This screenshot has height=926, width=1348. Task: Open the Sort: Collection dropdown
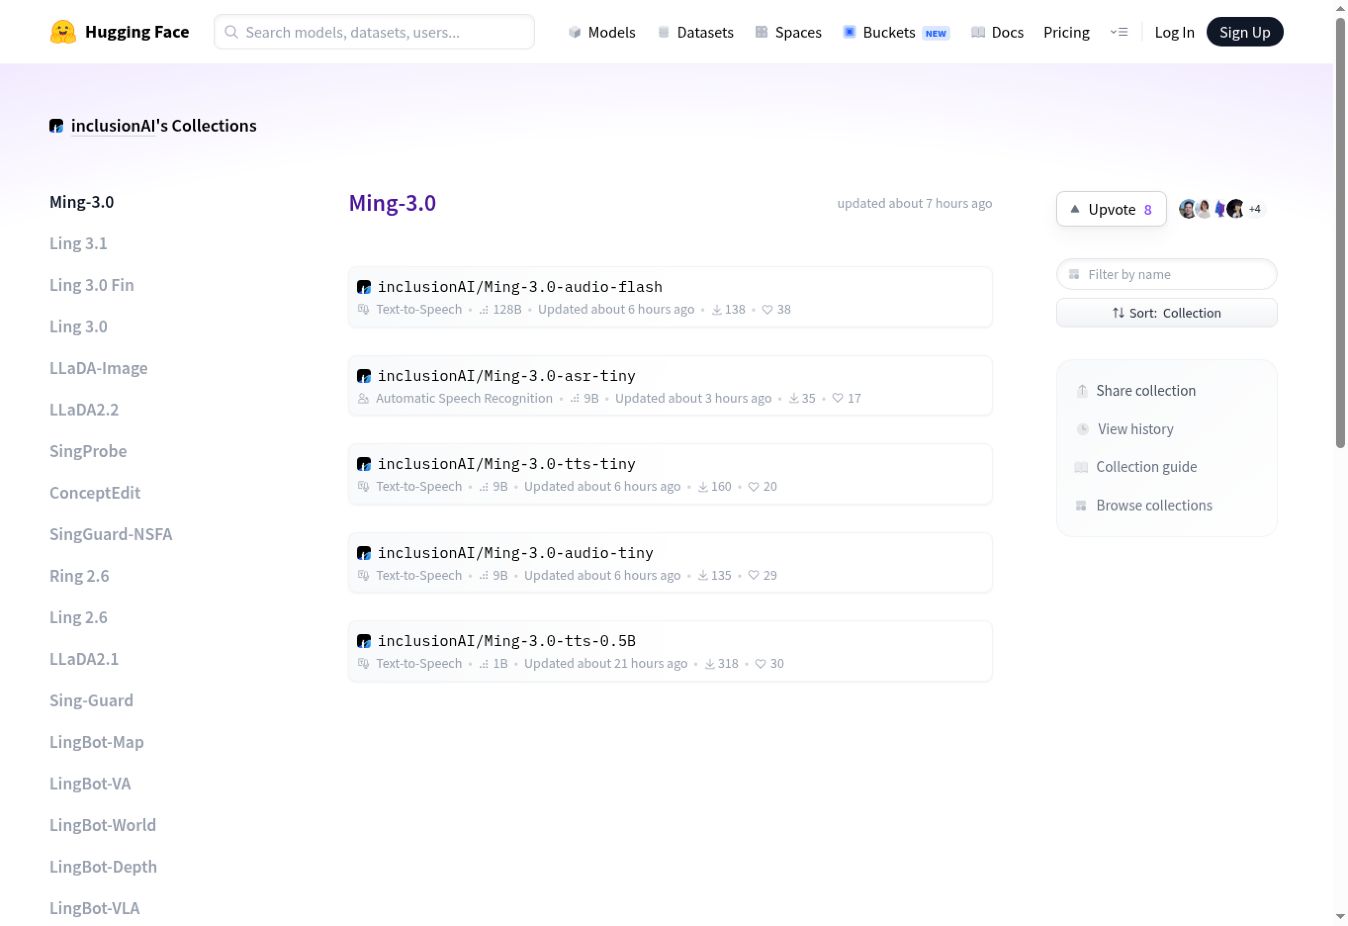pyautogui.click(x=1166, y=313)
